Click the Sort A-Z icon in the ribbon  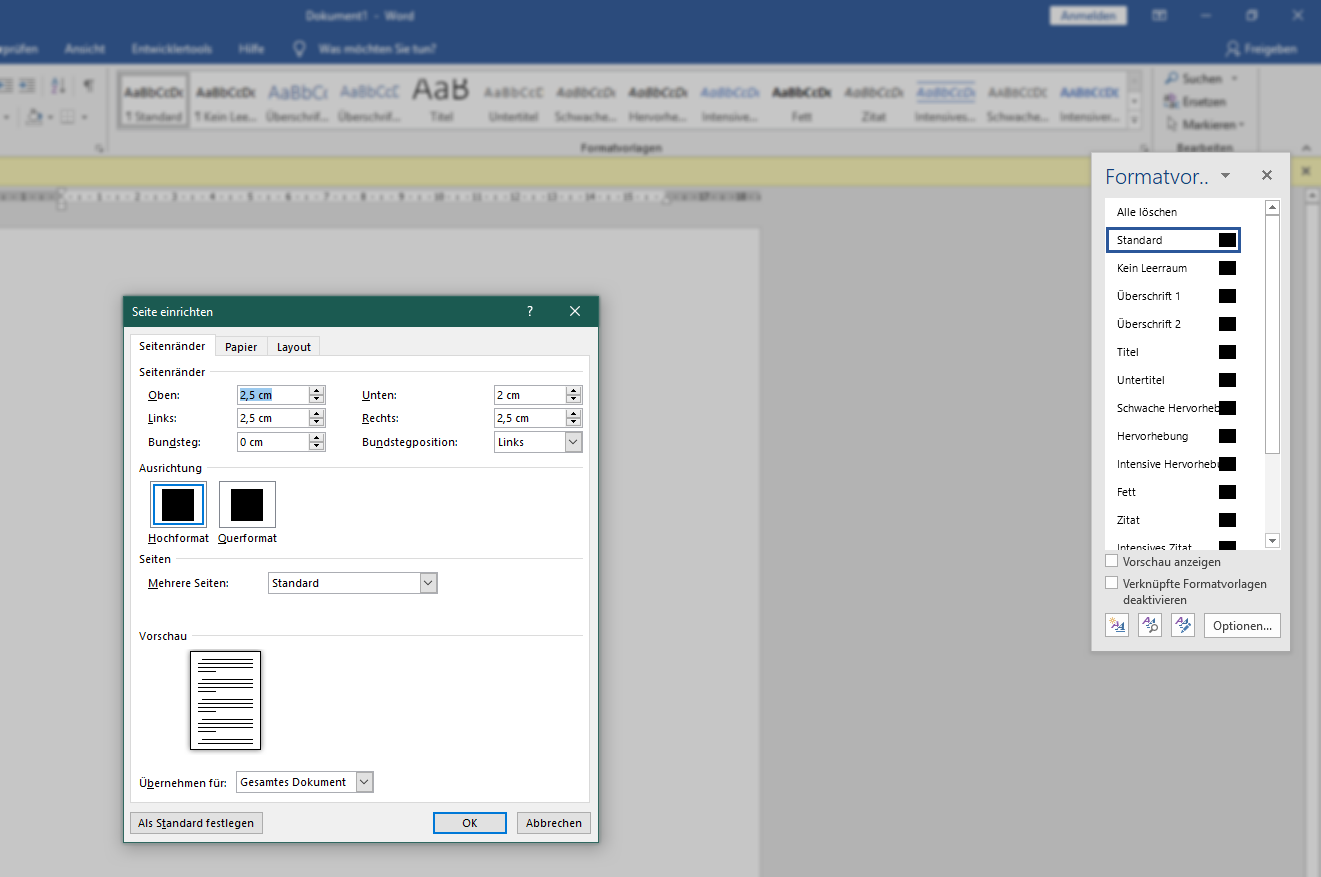(x=58, y=86)
